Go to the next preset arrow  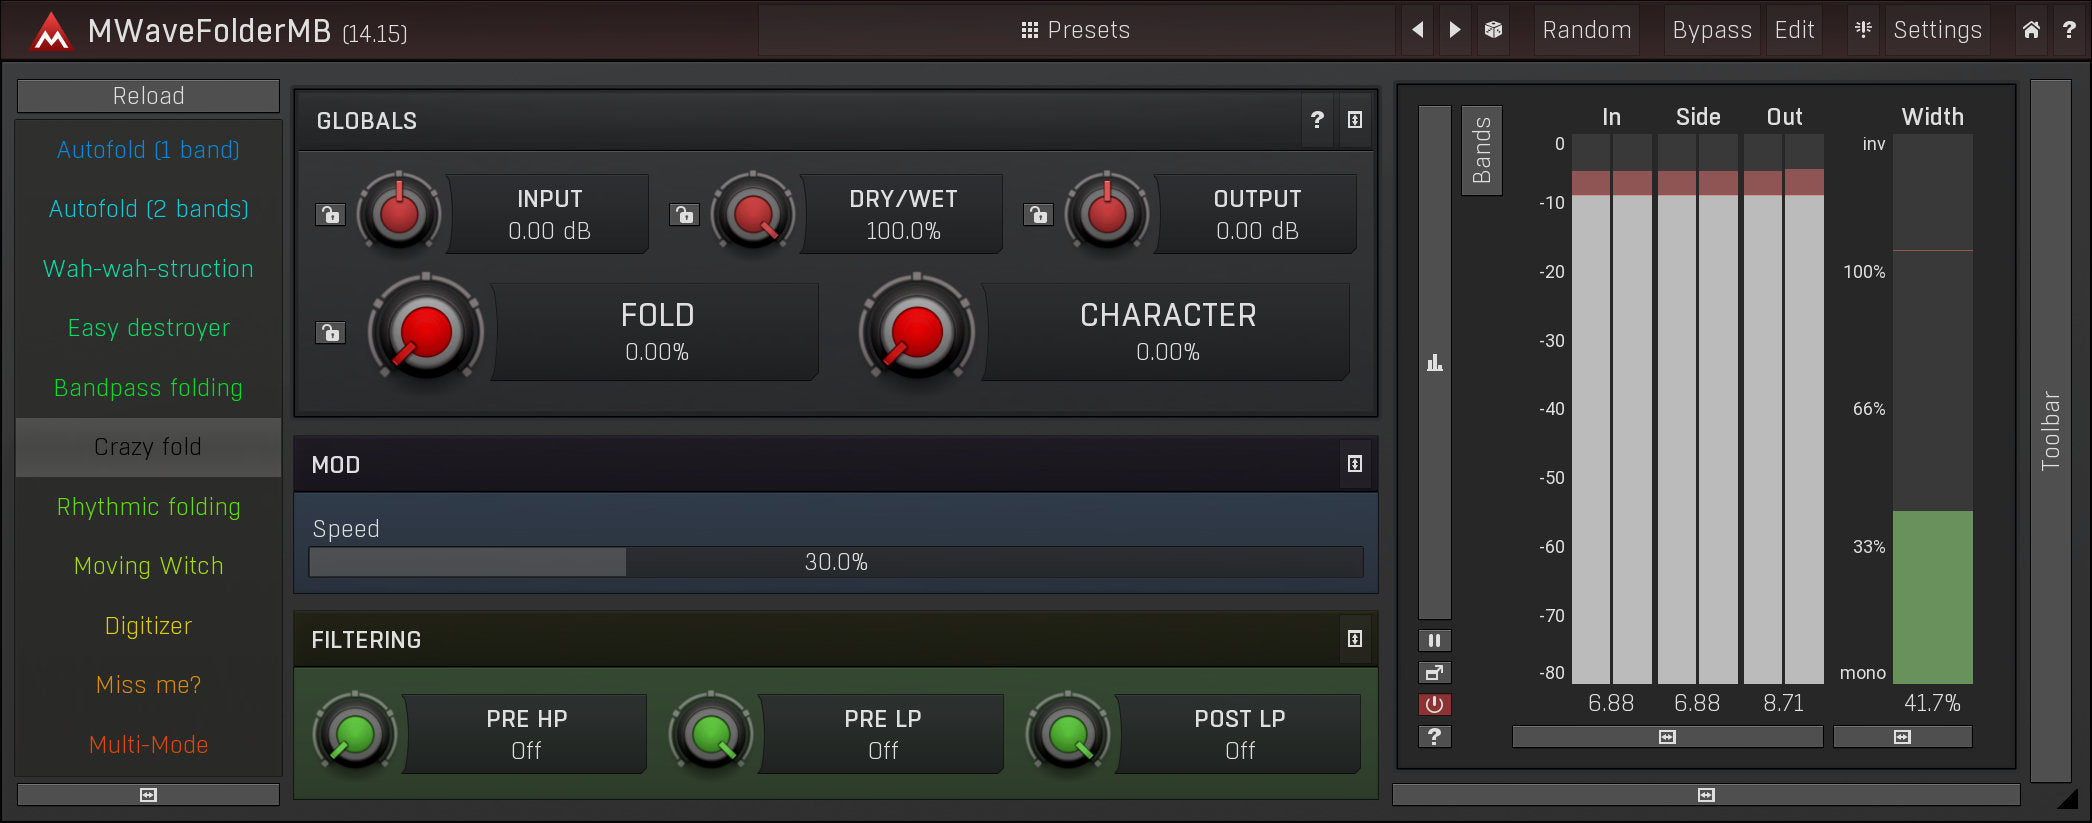click(1455, 30)
